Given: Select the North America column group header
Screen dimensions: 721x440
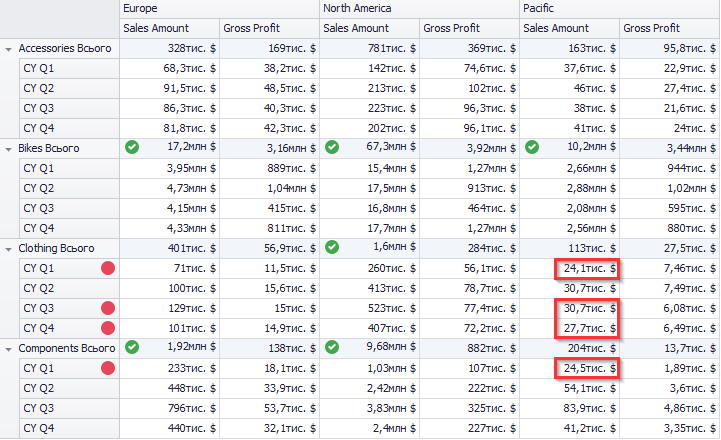Looking at the screenshot, I should coord(419,9).
